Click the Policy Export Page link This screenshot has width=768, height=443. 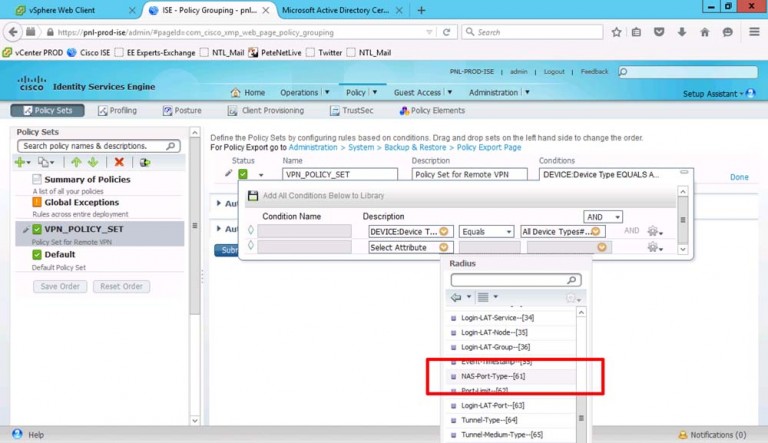[x=489, y=147]
